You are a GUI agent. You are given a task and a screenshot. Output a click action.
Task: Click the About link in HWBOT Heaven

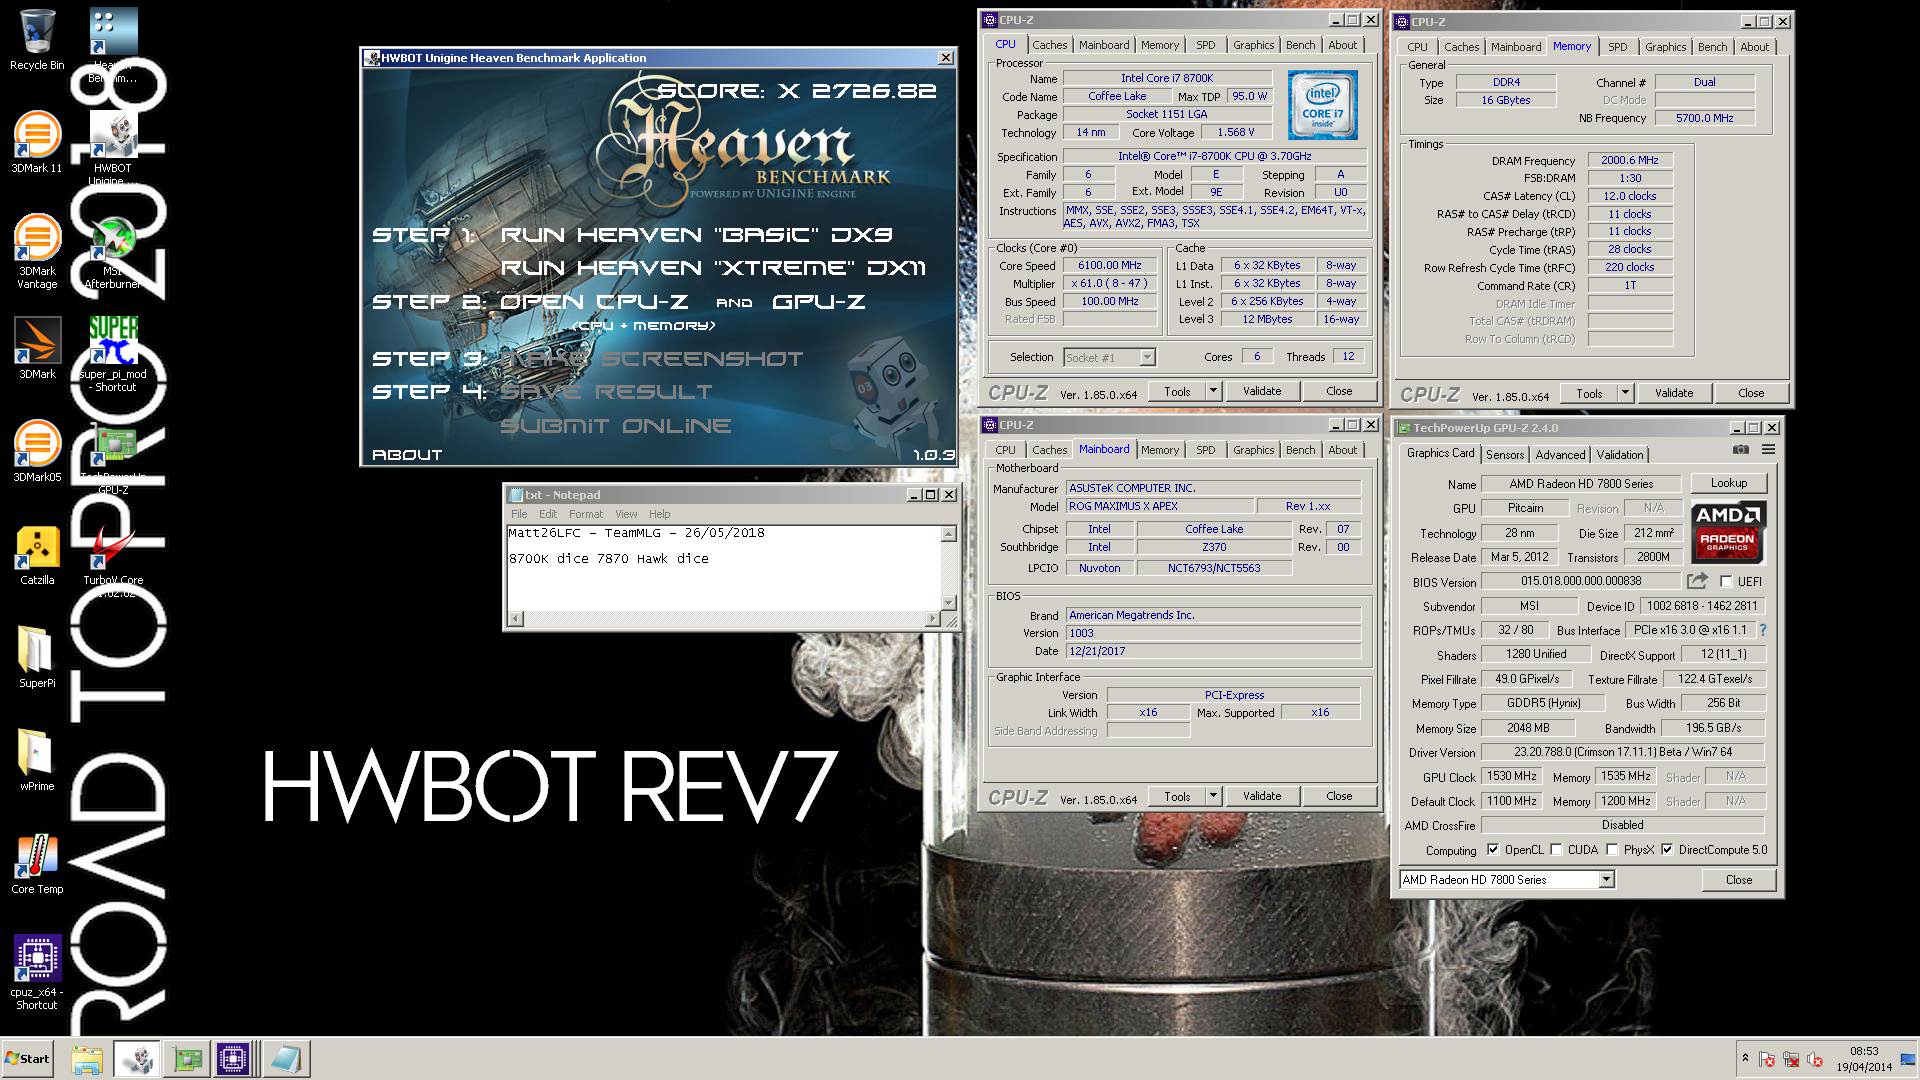(407, 455)
